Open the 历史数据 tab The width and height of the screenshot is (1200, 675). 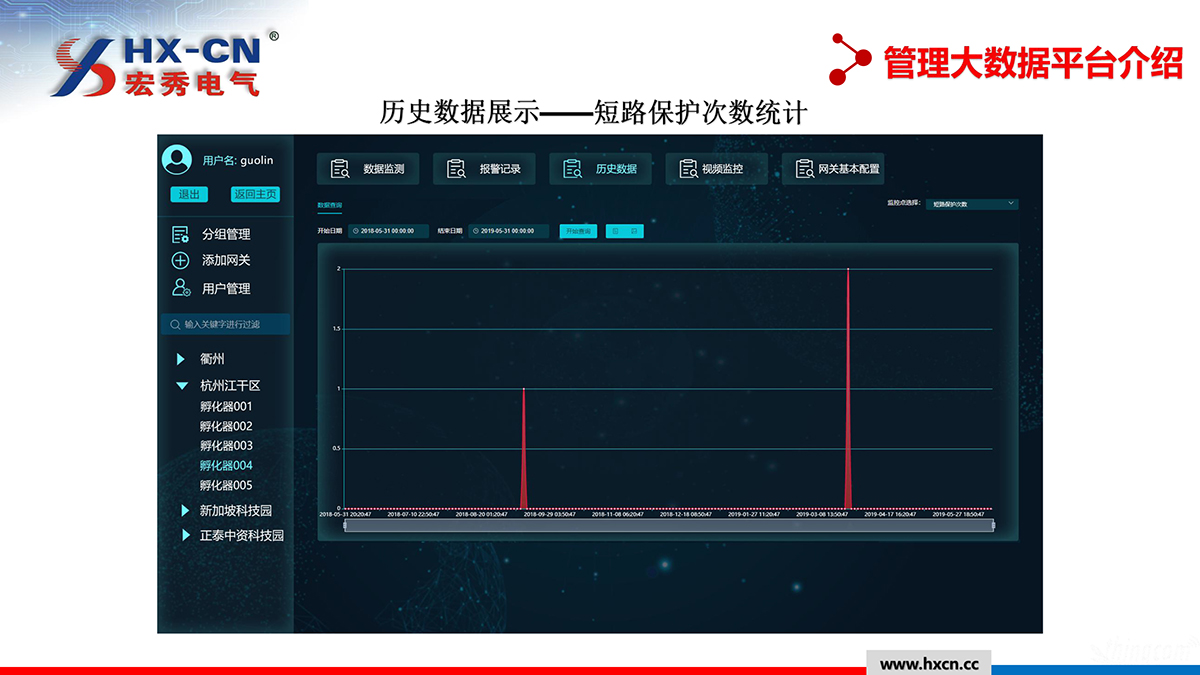tap(600, 169)
